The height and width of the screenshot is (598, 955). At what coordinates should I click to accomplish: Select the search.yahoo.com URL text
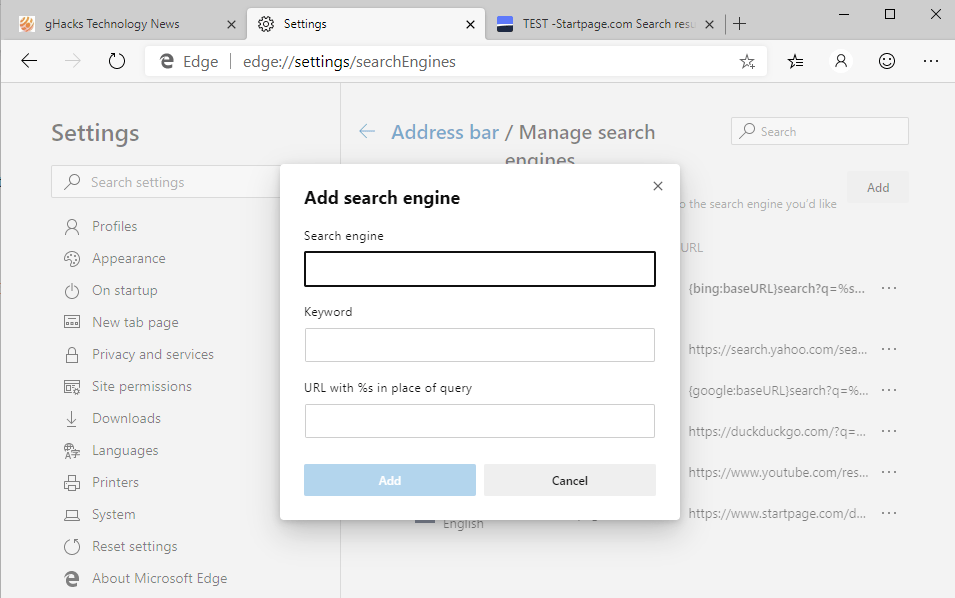click(778, 350)
